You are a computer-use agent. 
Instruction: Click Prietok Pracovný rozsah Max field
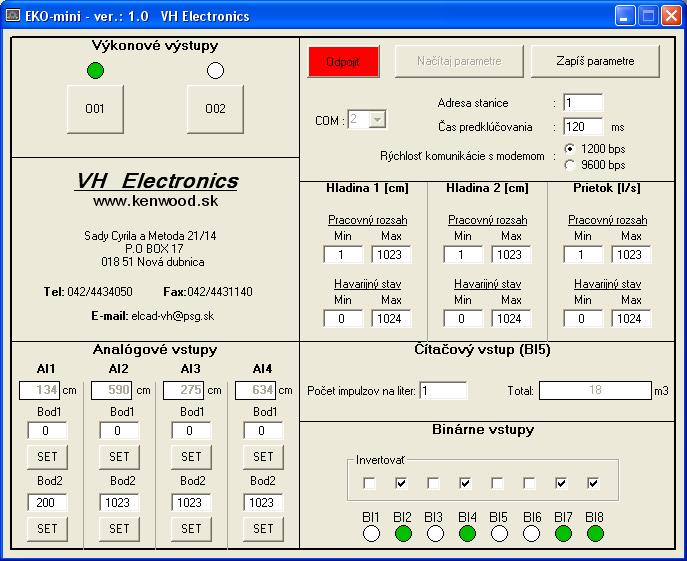tap(631, 255)
